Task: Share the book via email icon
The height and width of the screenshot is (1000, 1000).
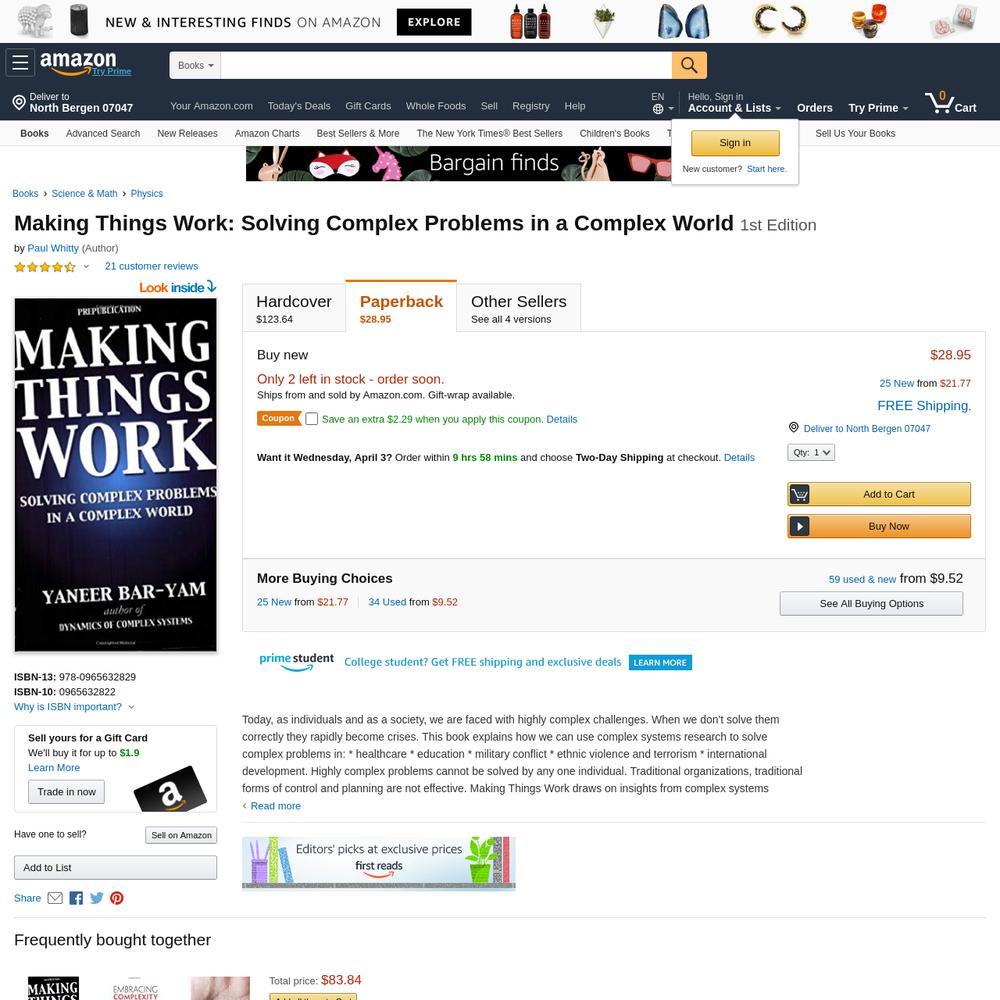Action: point(55,898)
